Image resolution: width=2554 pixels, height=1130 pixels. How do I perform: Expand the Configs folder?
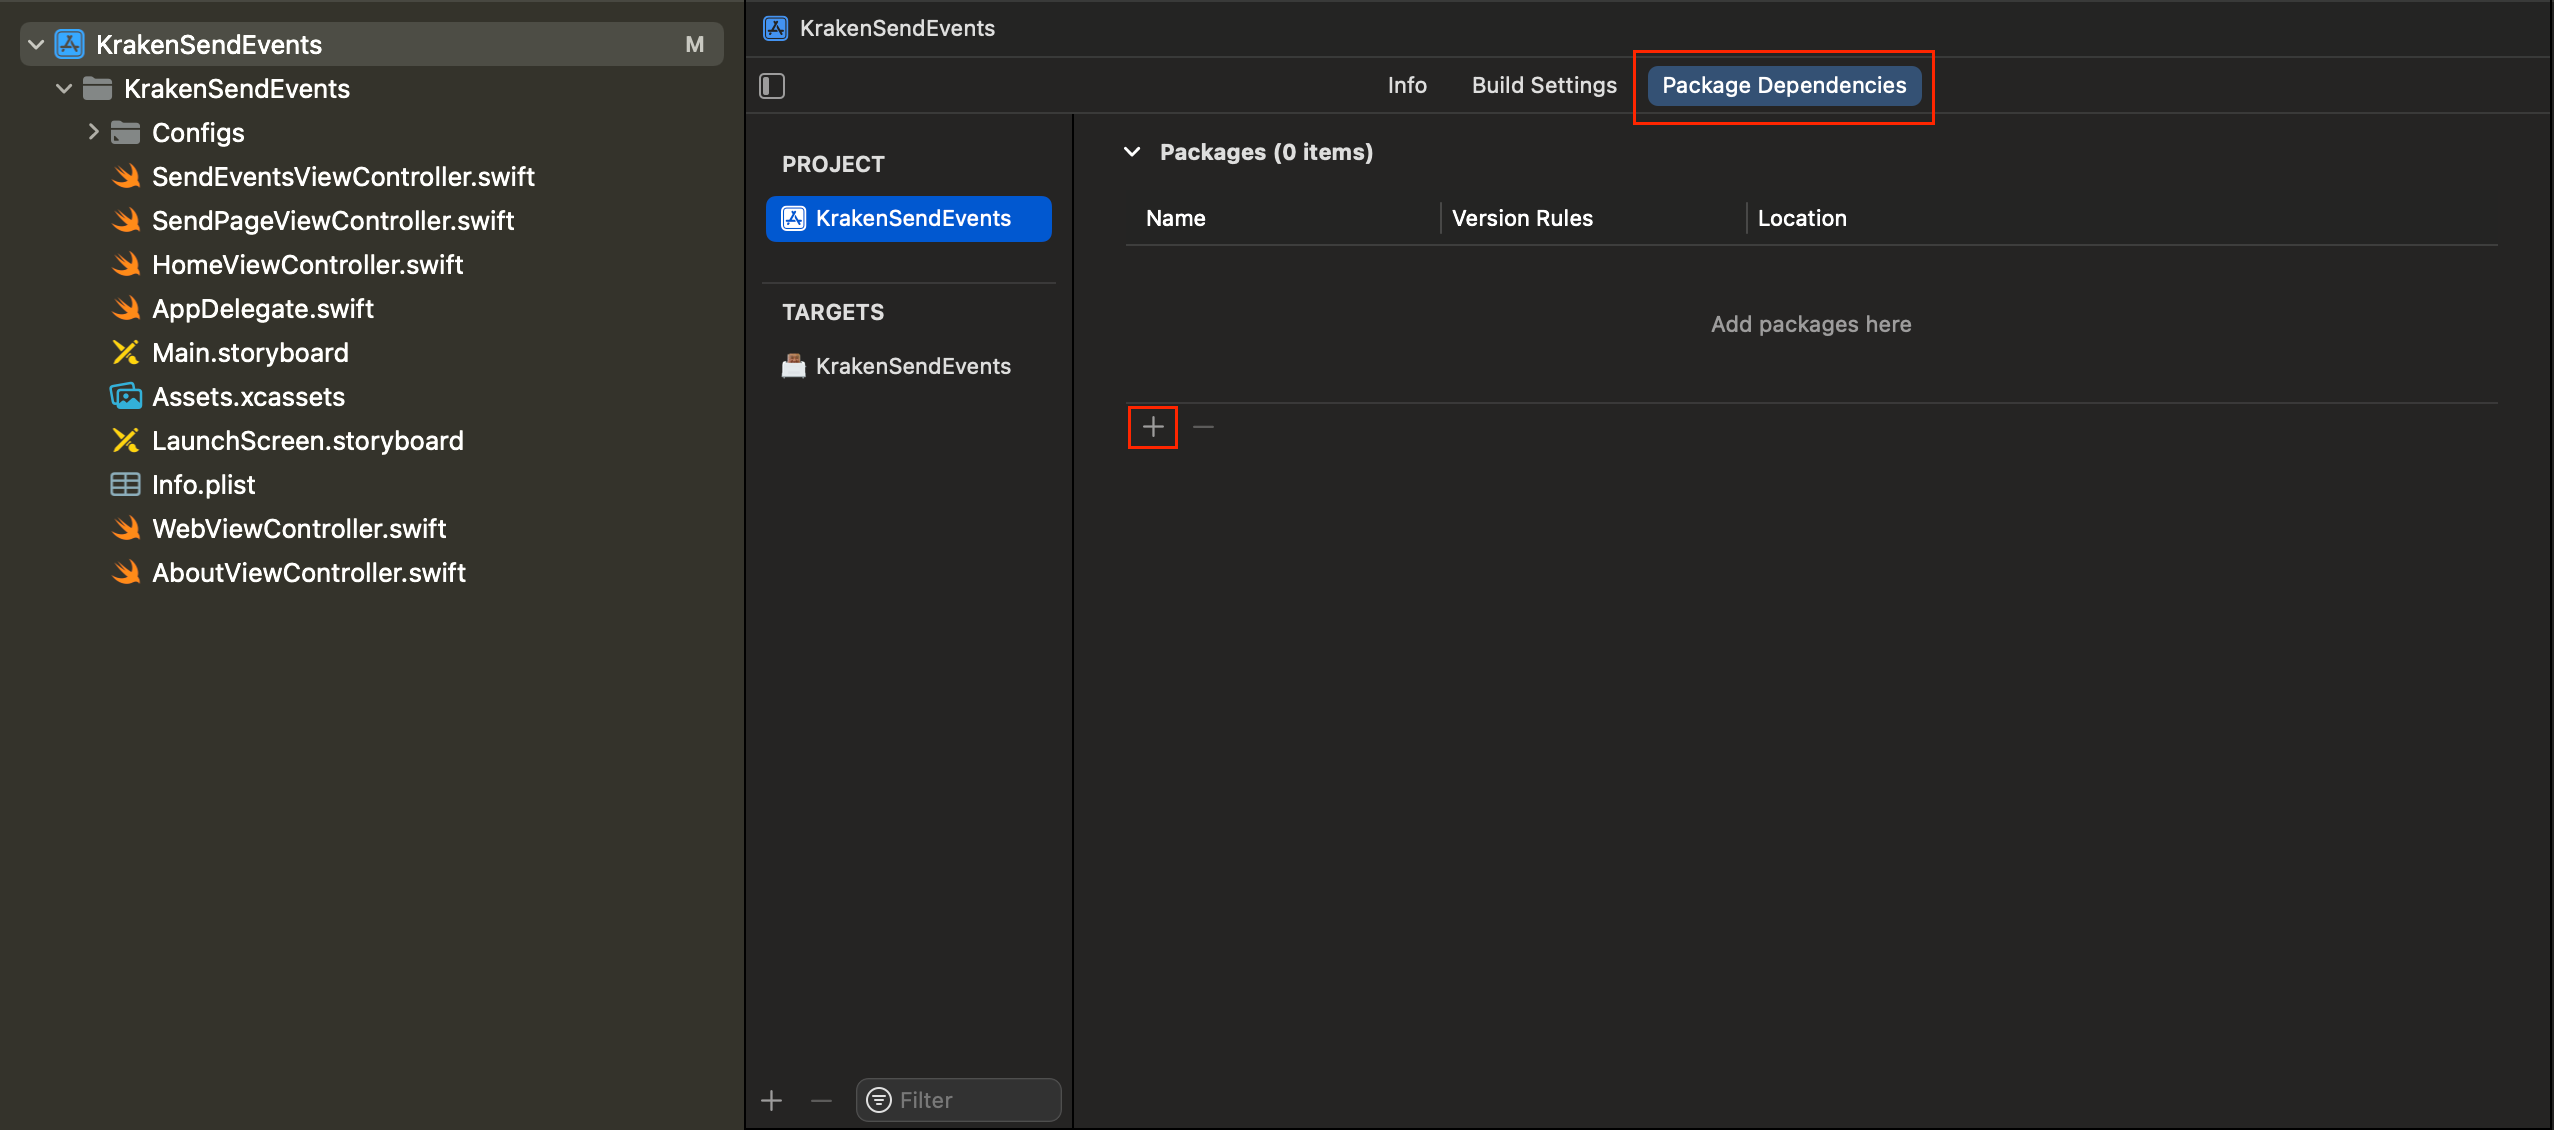point(93,132)
